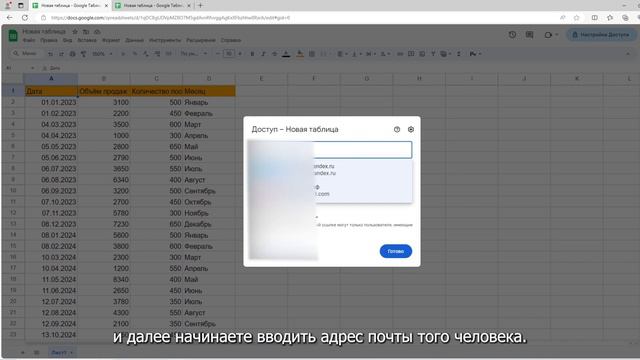
Task: Increase decimal places in toolbar
Action: pyautogui.click(x=157, y=54)
